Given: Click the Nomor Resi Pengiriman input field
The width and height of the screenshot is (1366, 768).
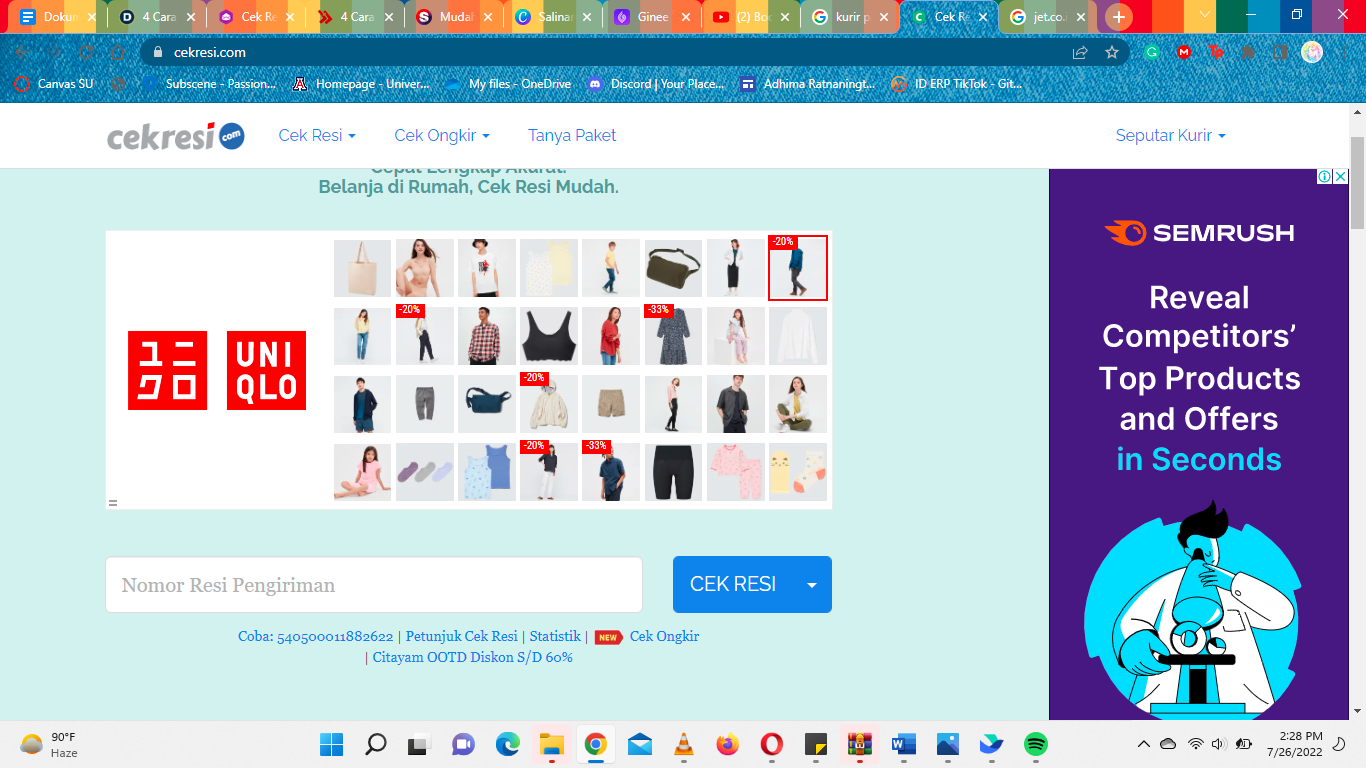Looking at the screenshot, I should point(374,585).
